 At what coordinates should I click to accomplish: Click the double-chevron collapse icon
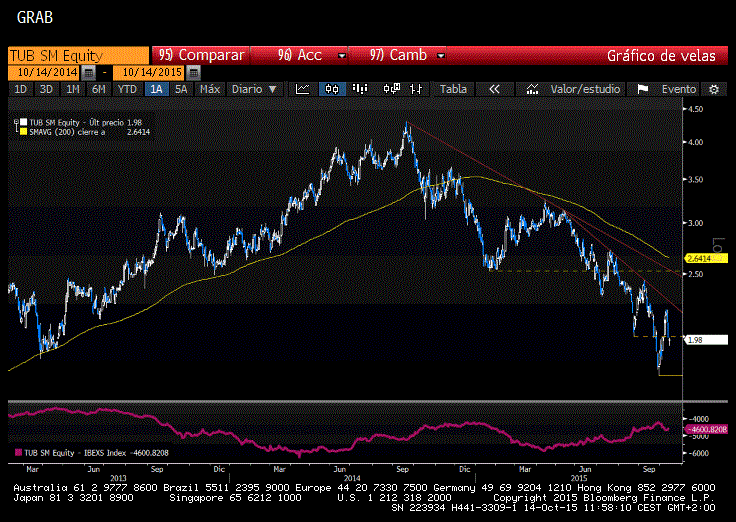pos(493,89)
